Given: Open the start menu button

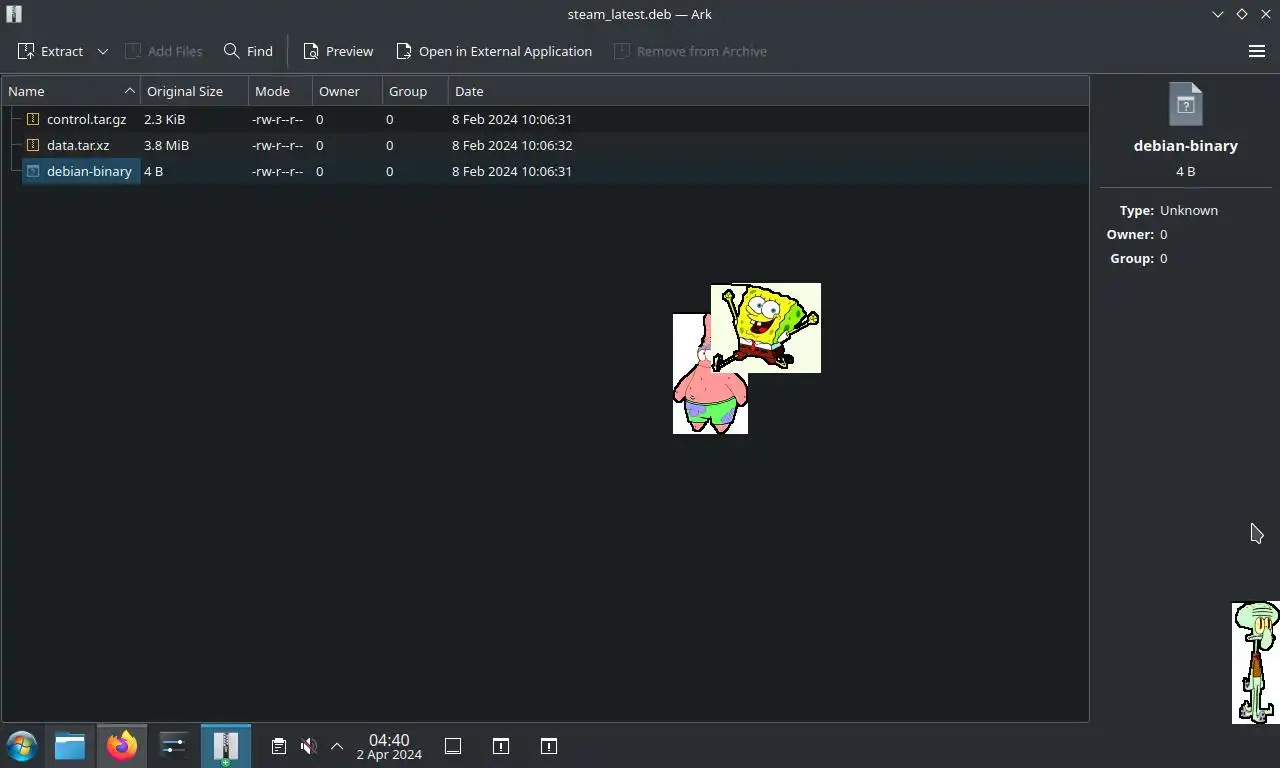Looking at the screenshot, I should coord(22,746).
